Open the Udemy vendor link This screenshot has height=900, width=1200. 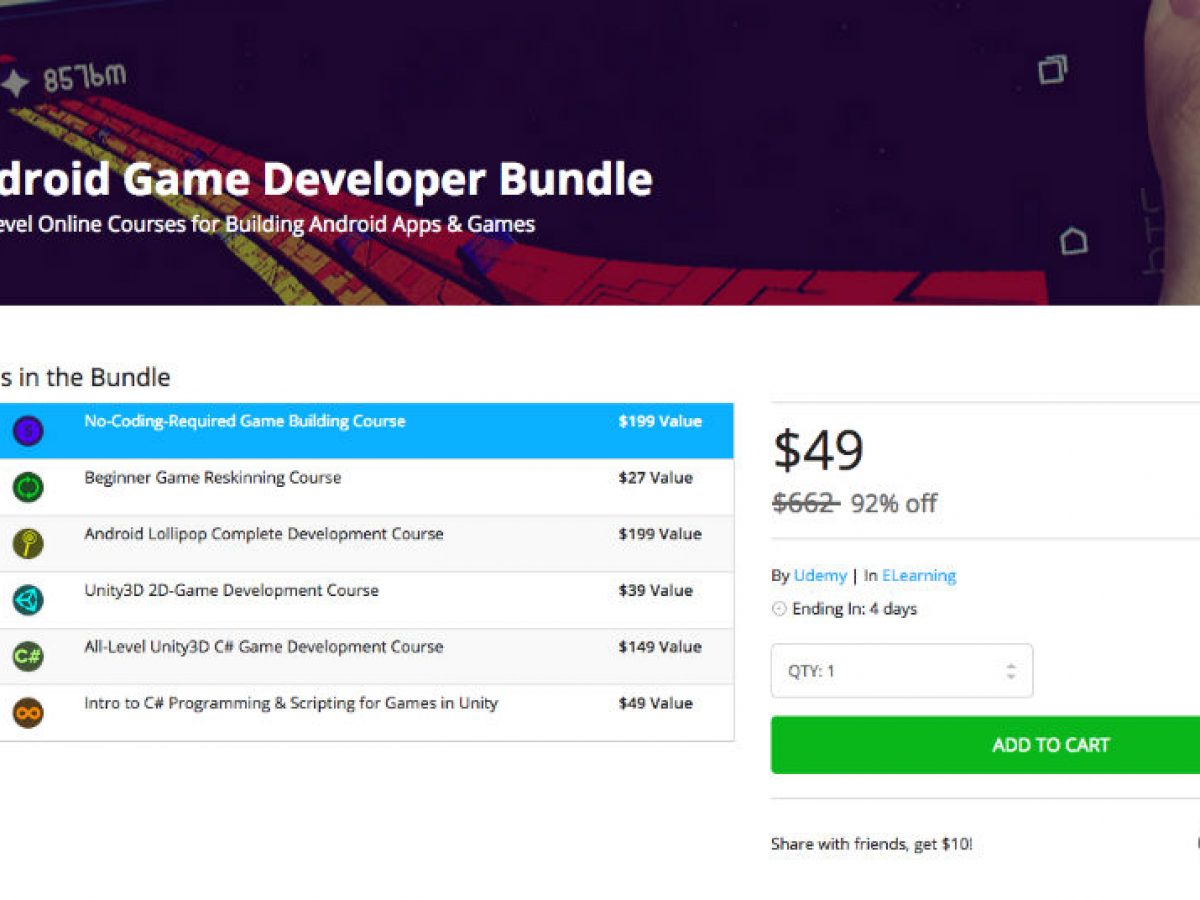tap(819, 576)
